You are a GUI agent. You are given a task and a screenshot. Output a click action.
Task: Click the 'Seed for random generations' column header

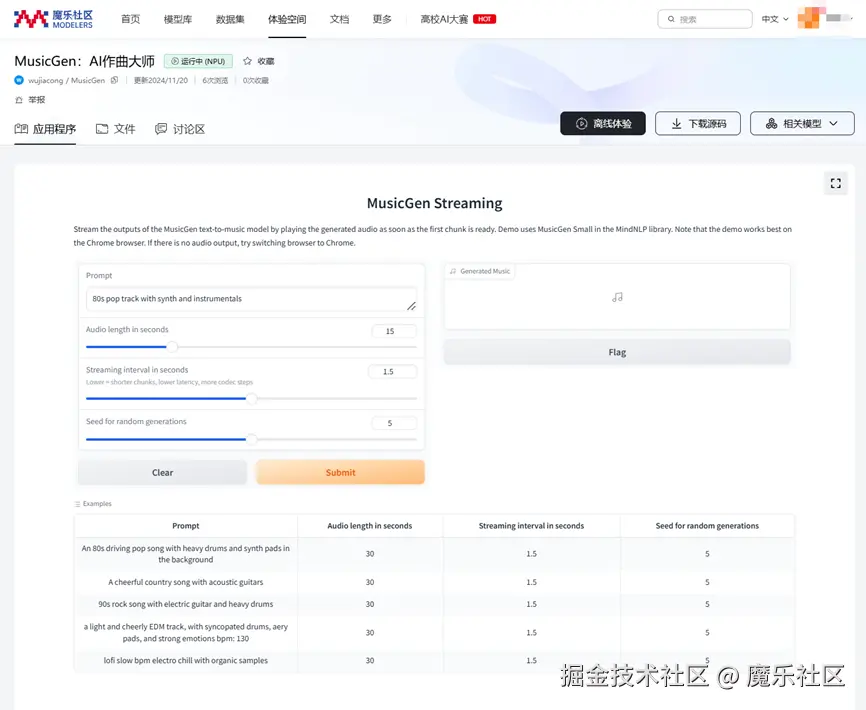(x=707, y=526)
